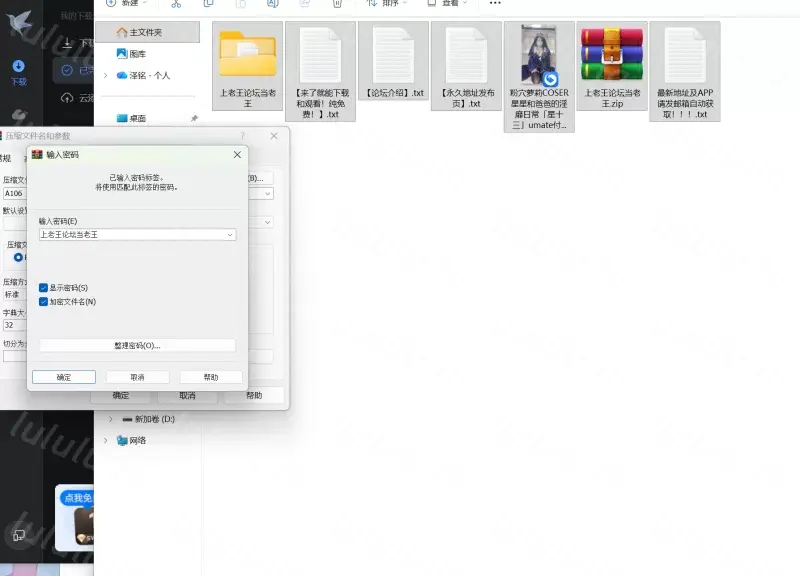Click 取消 in the 输入密码 dialog
The width and height of the screenshot is (800, 576).
click(x=137, y=377)
